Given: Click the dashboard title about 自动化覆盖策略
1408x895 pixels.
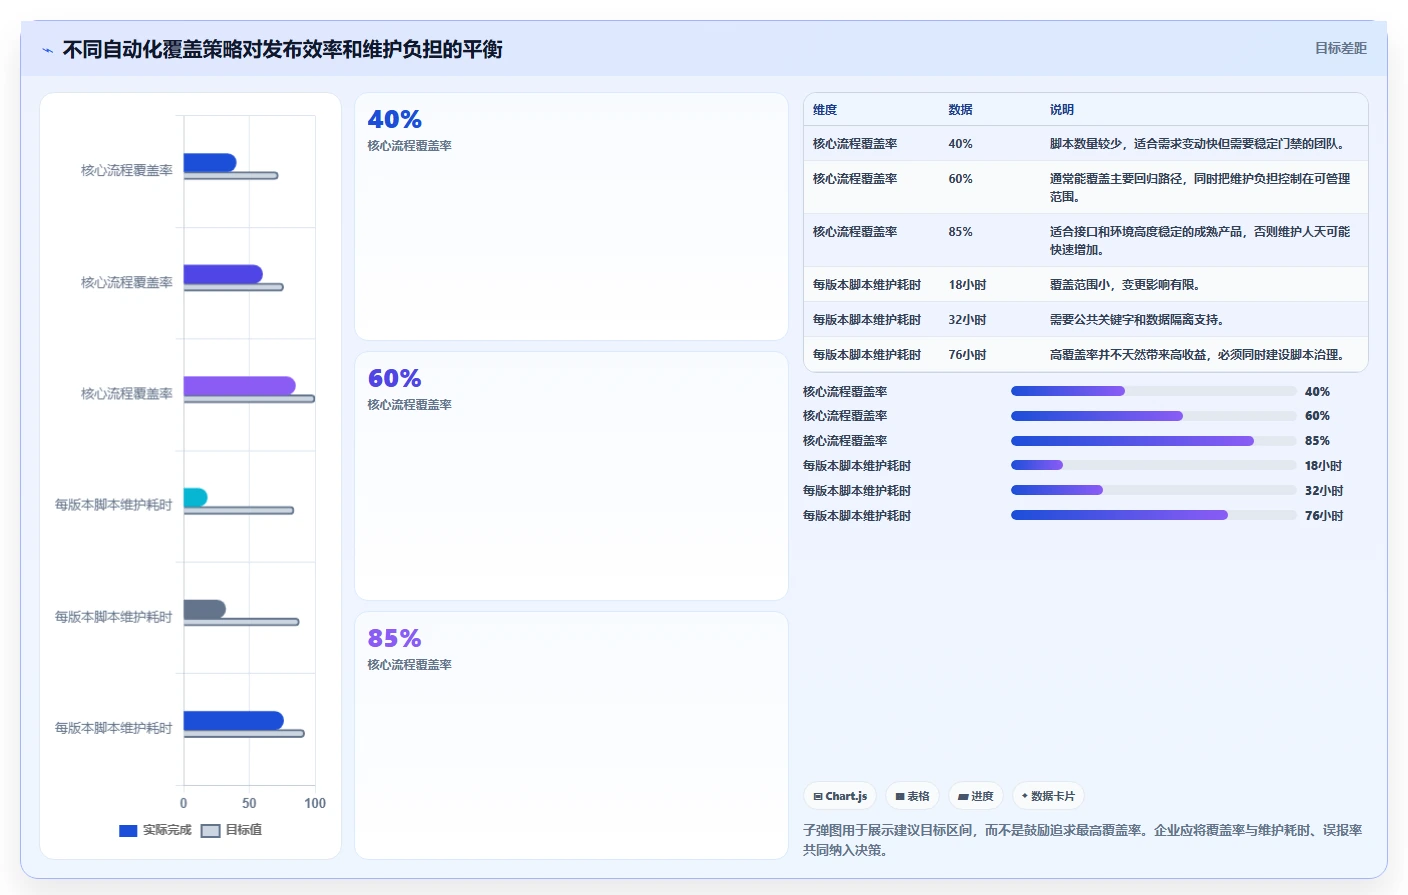Looking at the screenshot, I should [x=282, y=50].
